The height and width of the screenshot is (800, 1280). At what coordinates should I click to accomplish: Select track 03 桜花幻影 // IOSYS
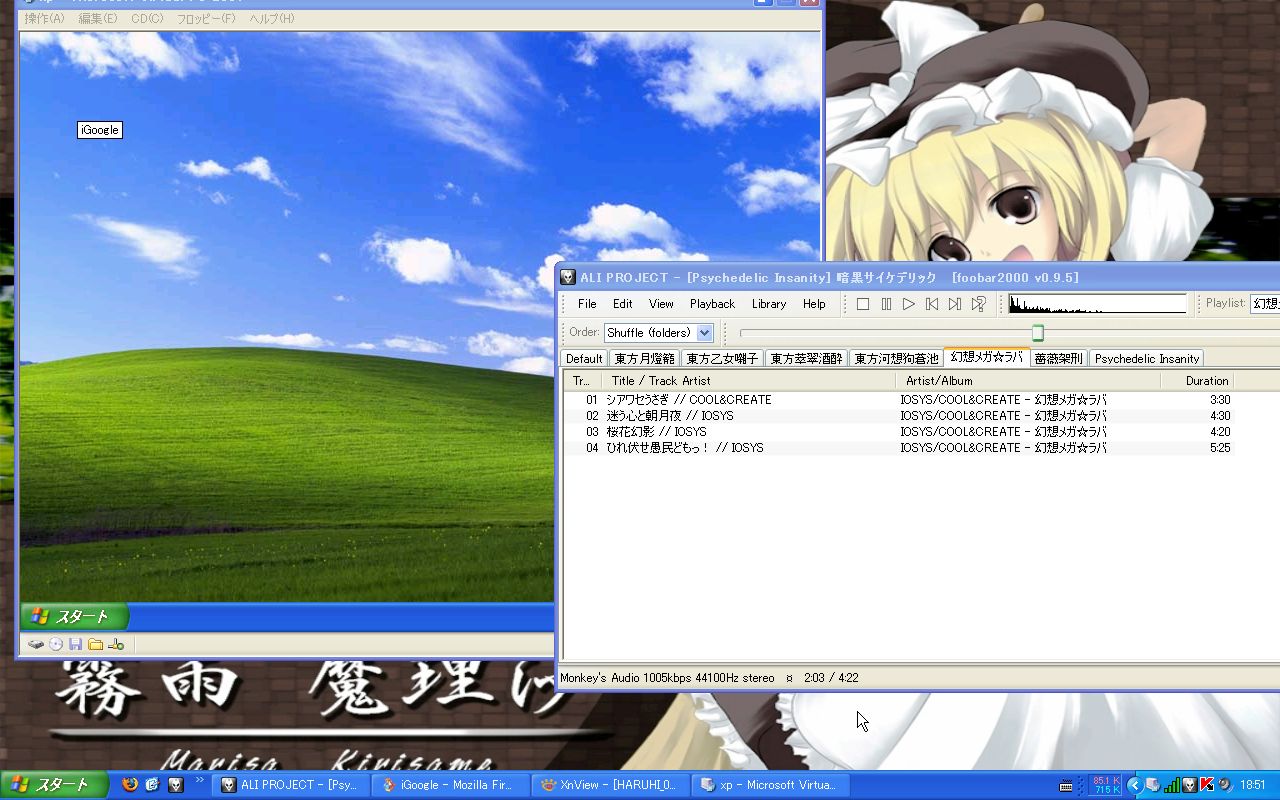(x=899, y=432)
